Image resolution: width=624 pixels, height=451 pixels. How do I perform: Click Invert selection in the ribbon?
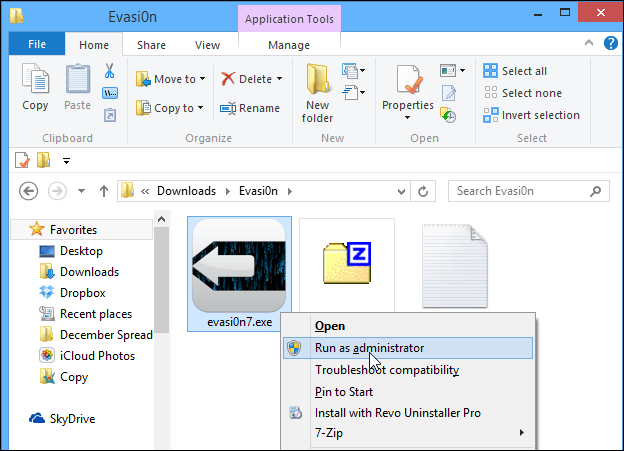[531, 115]
